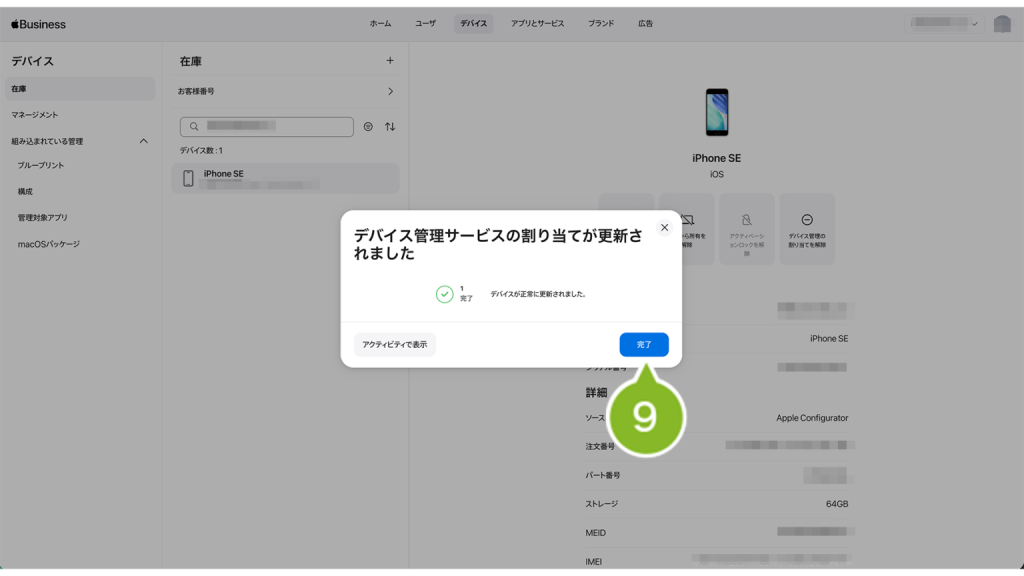The width and height of the screenshot is (1024, 576).
Task: Collapse the 組み込まれている管理 section
Action: pos(143,141)
